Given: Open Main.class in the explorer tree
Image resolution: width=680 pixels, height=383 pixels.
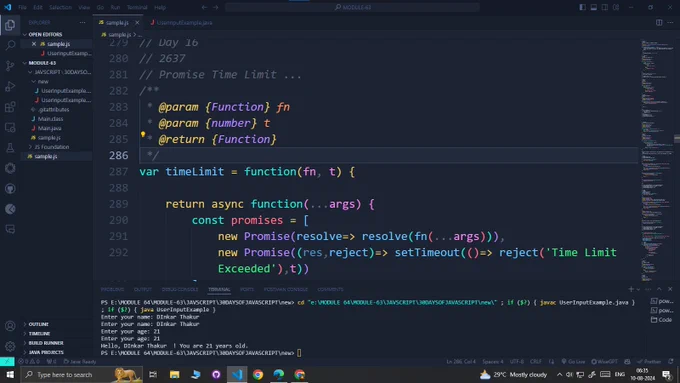Looking at the screenshot, I should pyautogui.click(x=50, y=119).
